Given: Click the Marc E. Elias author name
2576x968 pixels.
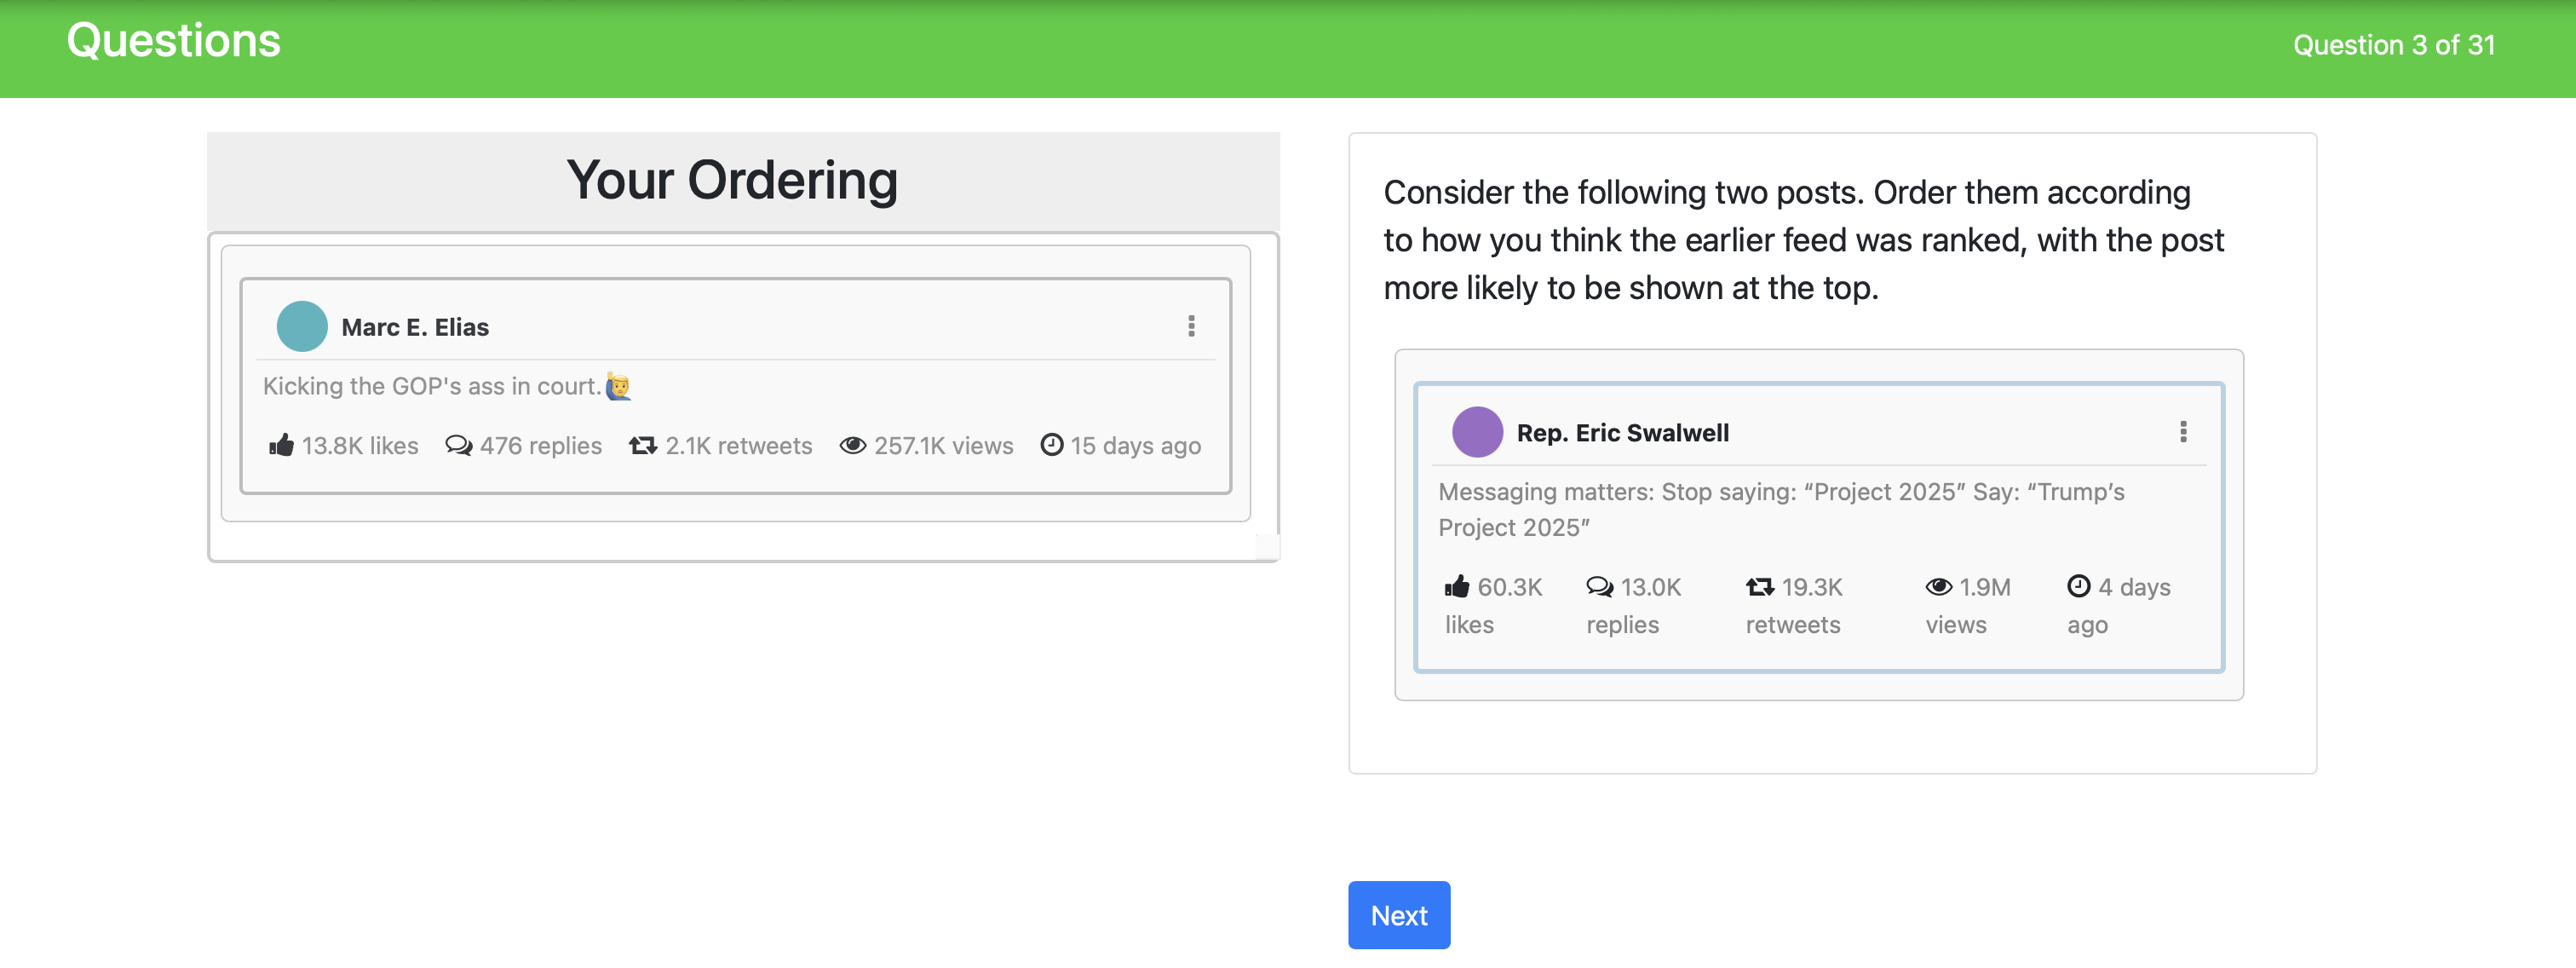Looking at the screenshot, I should click(415, 327).
